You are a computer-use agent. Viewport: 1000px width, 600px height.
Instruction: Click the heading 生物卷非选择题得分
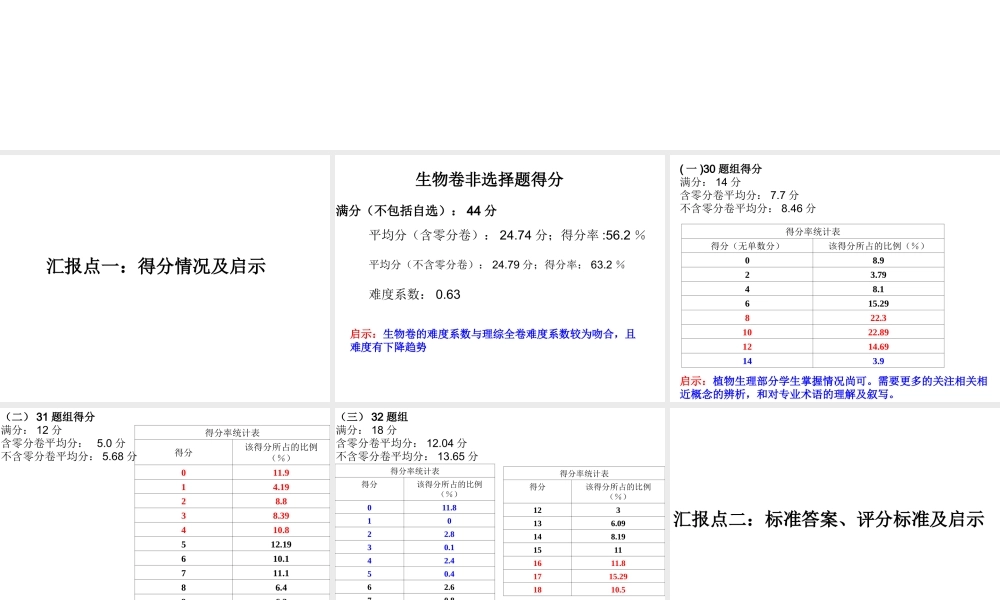[x=489, y=180]
